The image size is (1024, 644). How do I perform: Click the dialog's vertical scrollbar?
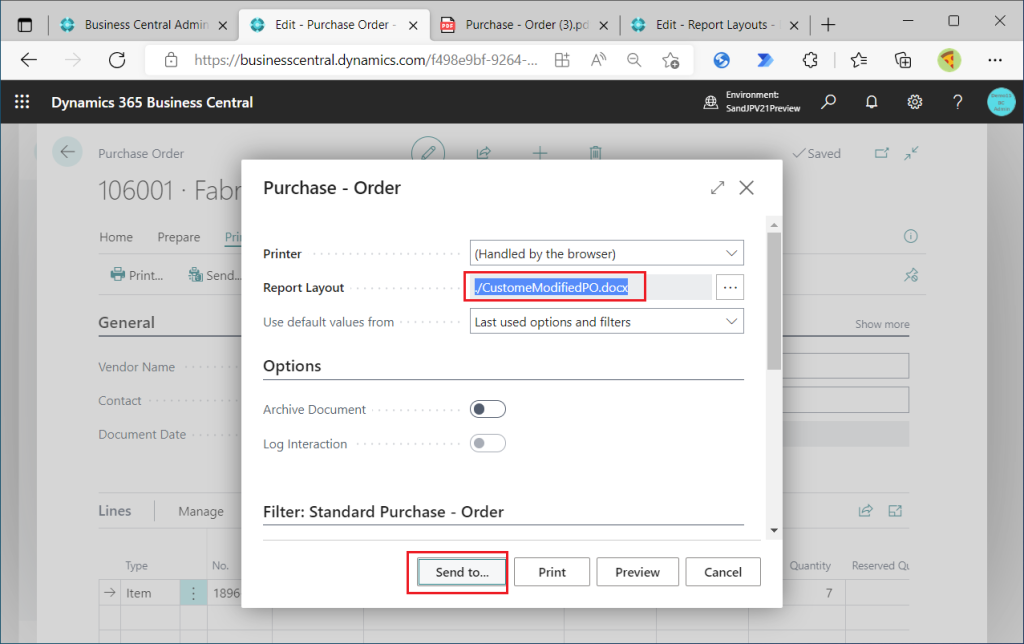pyautogui.click(x=773, y=300)
